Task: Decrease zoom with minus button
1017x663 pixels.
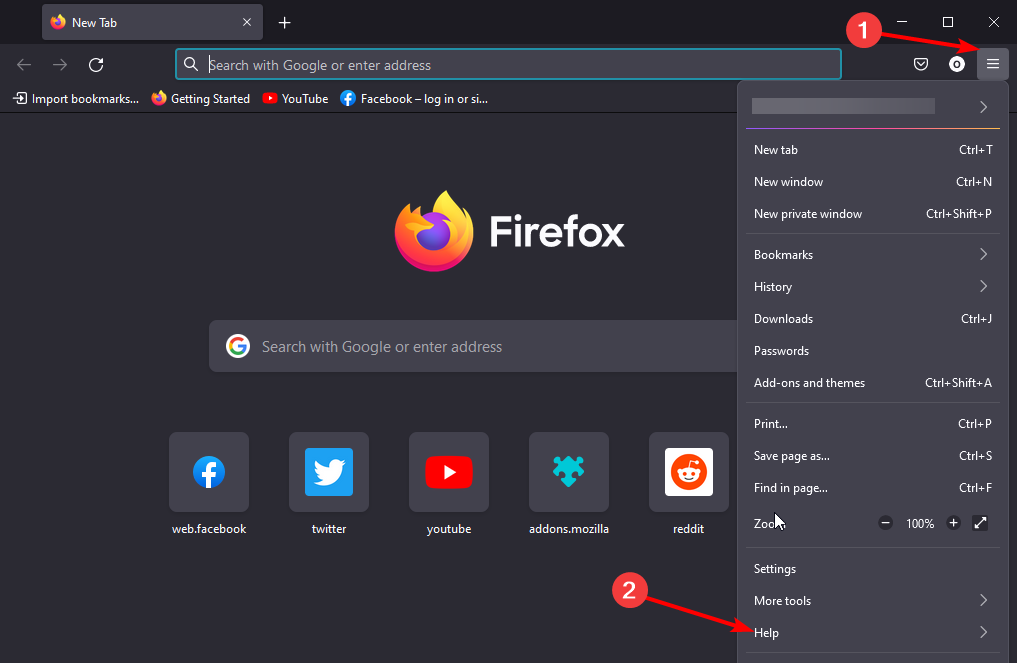Action: pos(885,523)
